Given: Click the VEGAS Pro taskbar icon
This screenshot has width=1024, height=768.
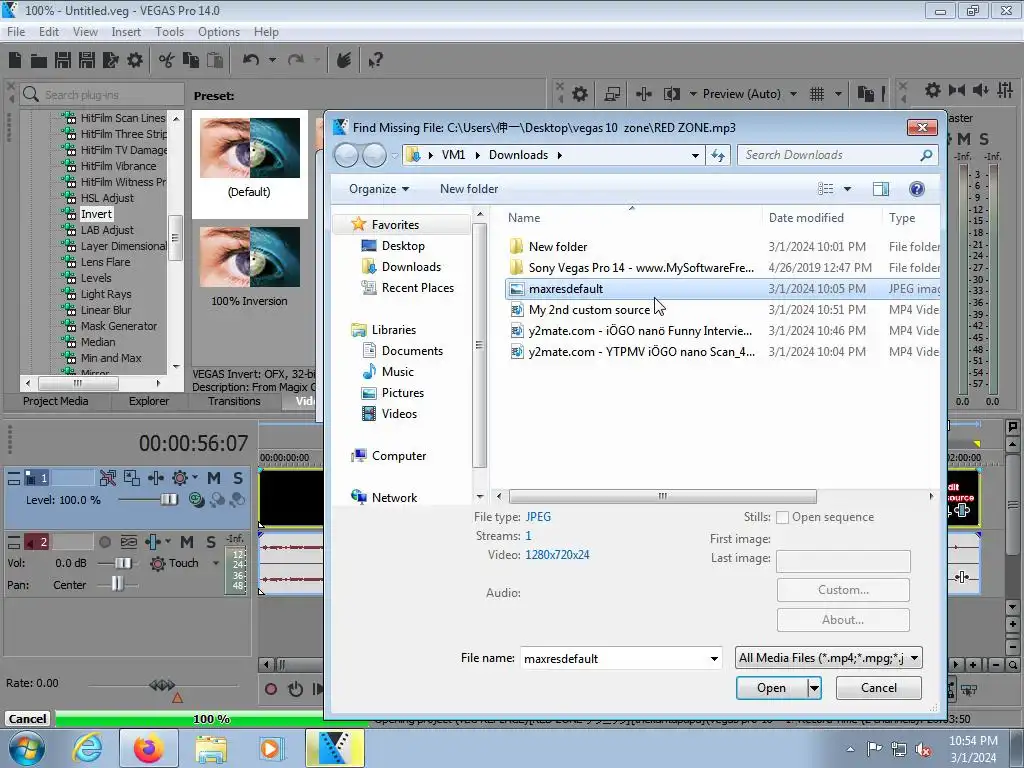Looking at the screenshot, I should pos(335,748).
